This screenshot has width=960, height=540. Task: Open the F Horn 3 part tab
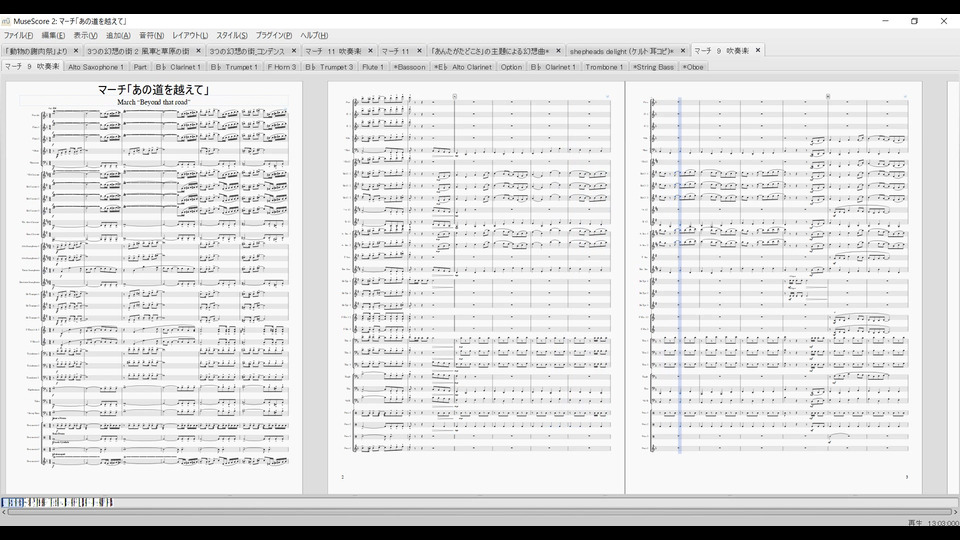pos(282,67)
